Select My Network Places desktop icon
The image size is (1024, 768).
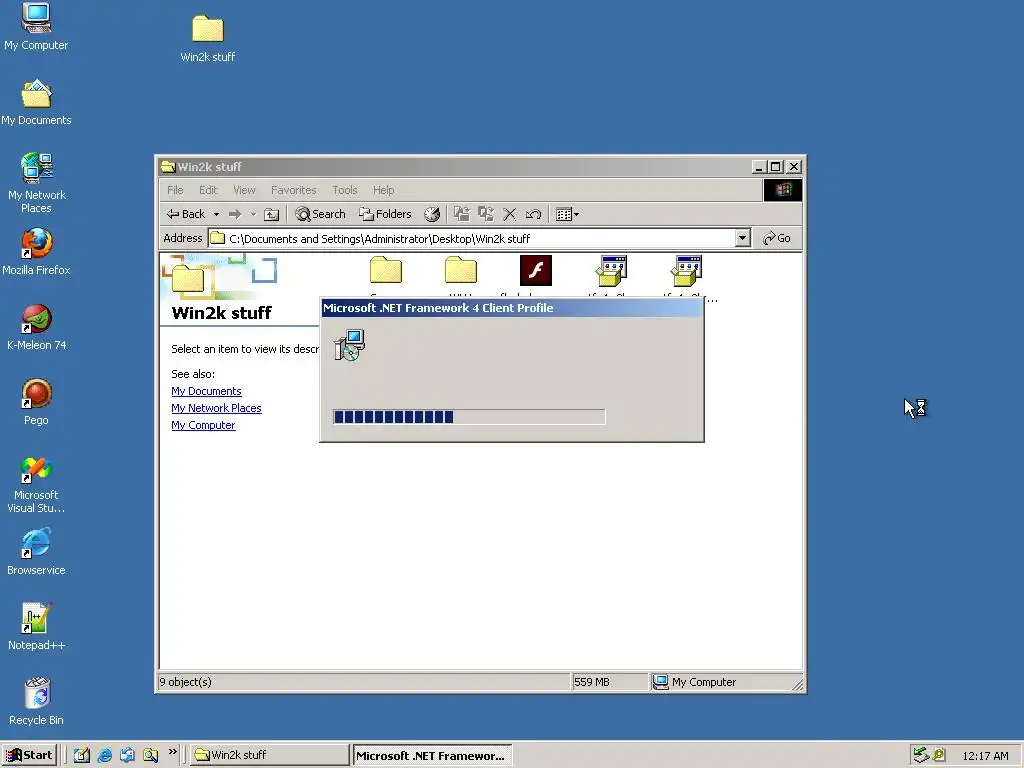pos(36,183)
